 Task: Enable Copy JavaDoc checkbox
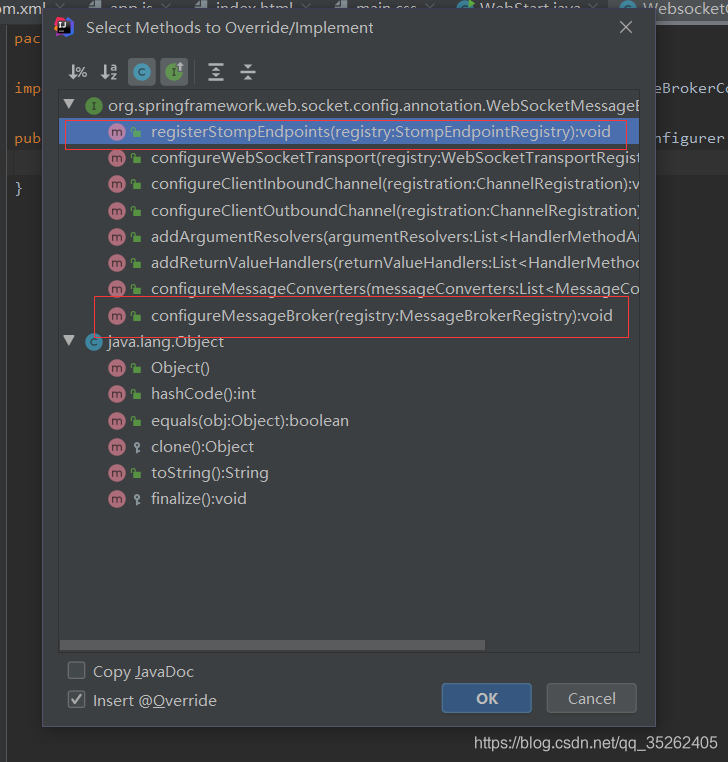point(76,670)
